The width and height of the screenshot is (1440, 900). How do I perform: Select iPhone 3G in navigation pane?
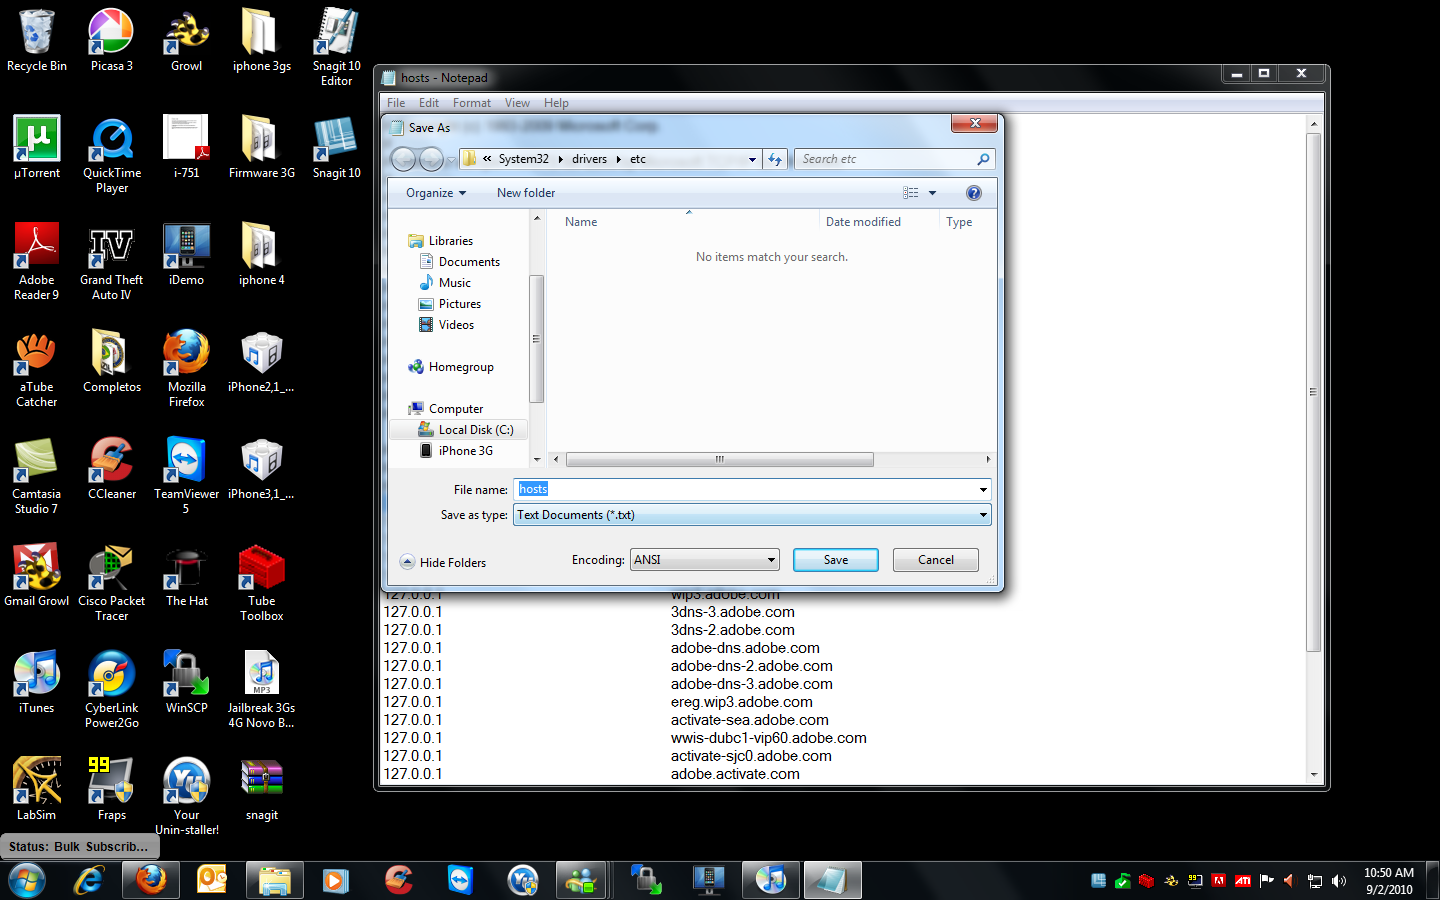[456, 451]
